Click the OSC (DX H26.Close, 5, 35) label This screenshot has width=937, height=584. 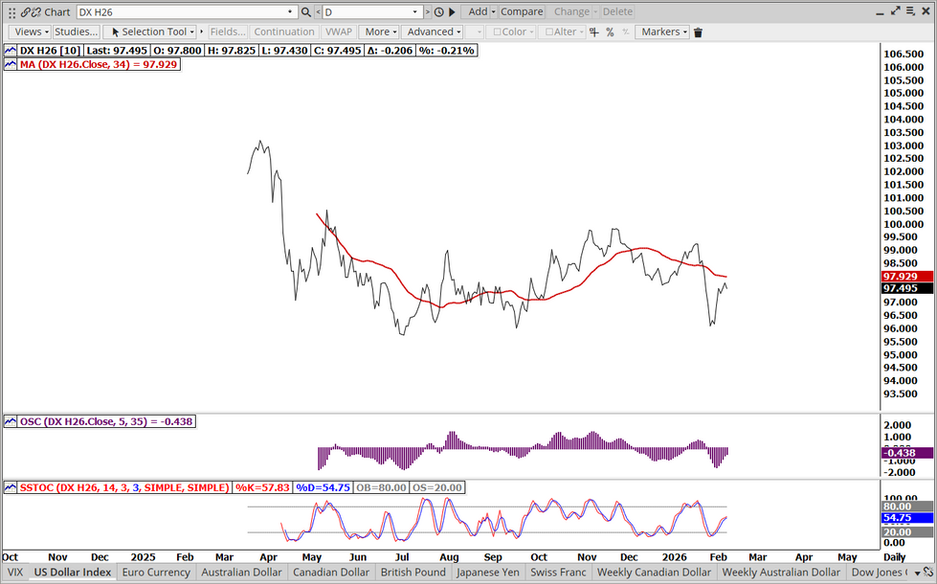pos(106,421)
